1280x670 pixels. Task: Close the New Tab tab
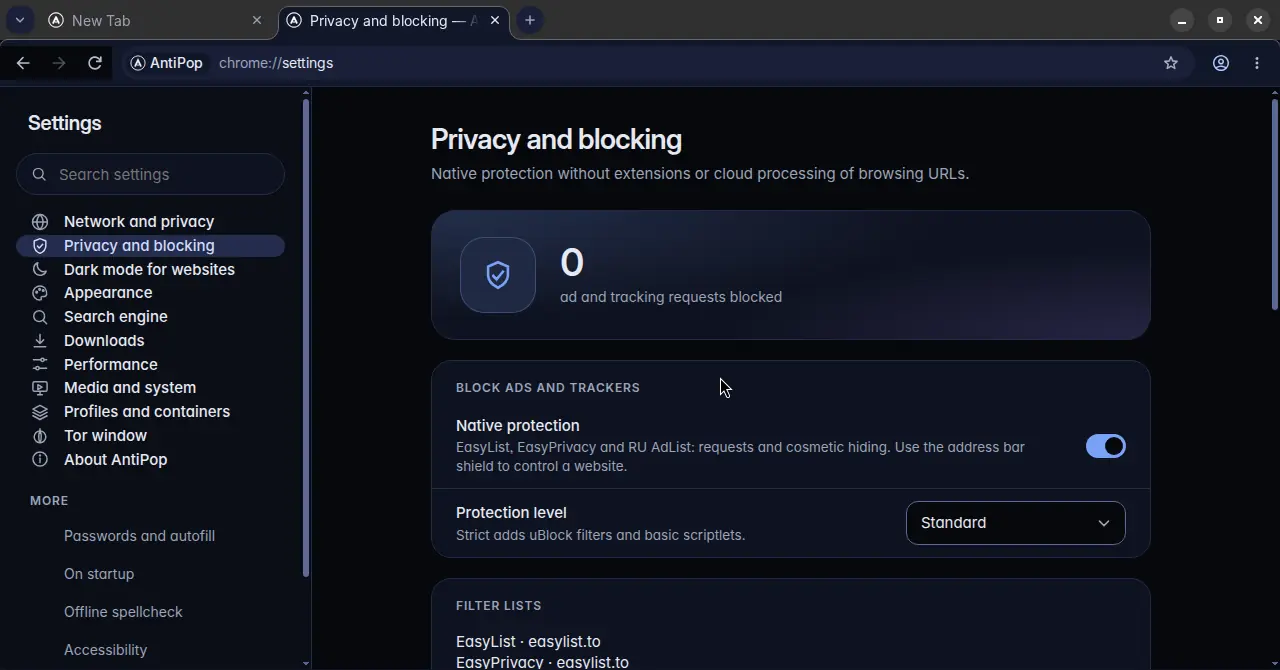pos(257,20)
